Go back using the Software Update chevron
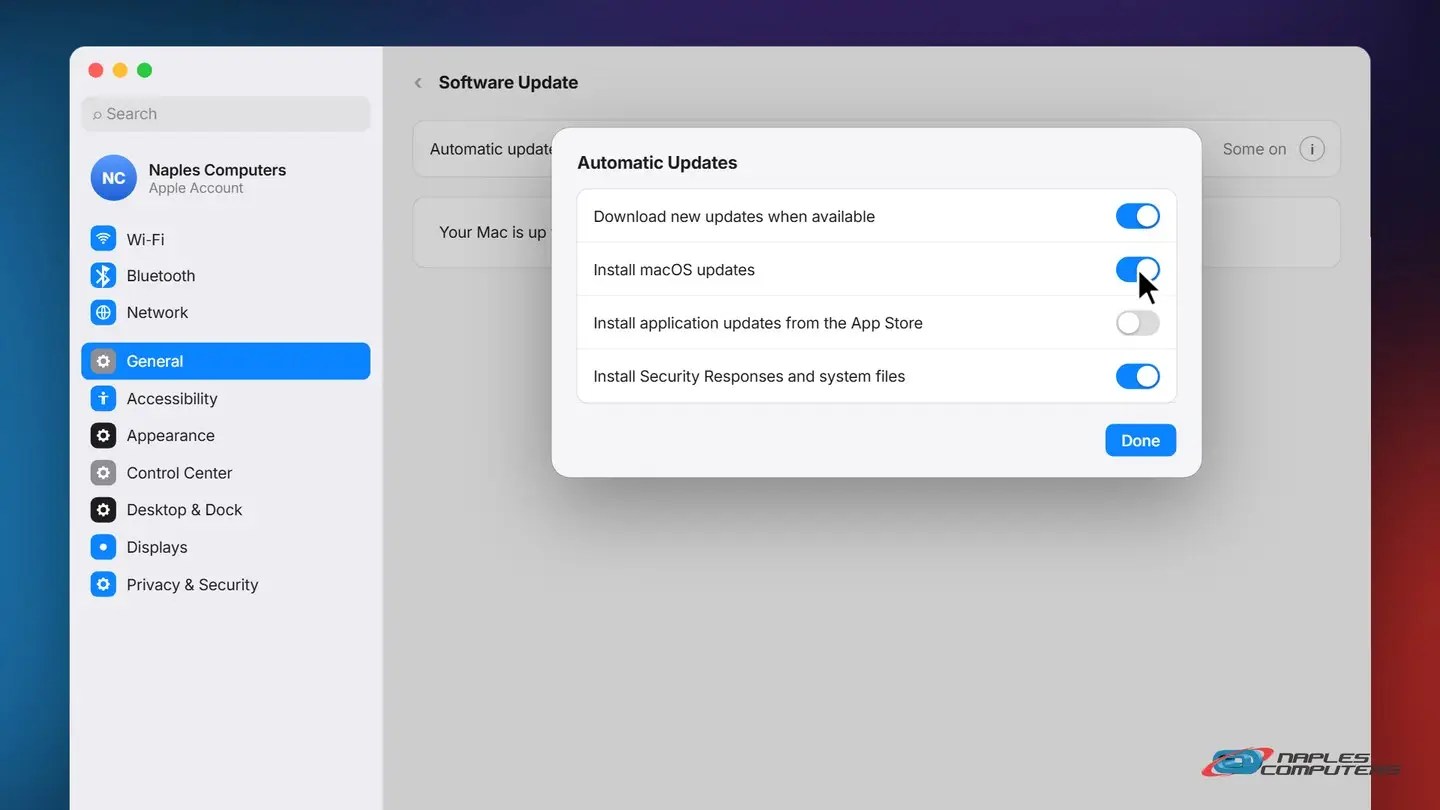 (418, 83)
